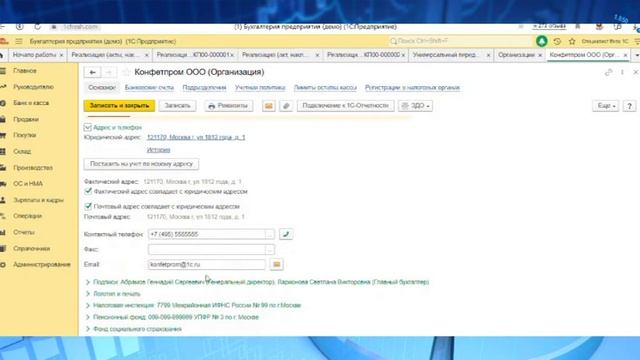Open Главное section in sidebar

point(24,71)
